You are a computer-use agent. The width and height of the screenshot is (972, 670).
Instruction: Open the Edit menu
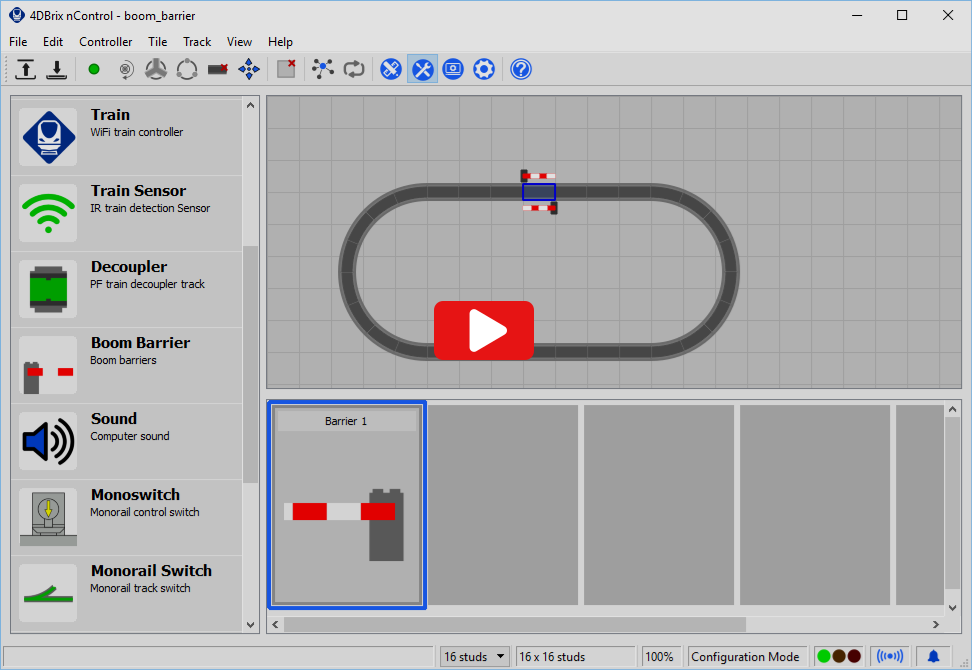[x=53, y=42]
